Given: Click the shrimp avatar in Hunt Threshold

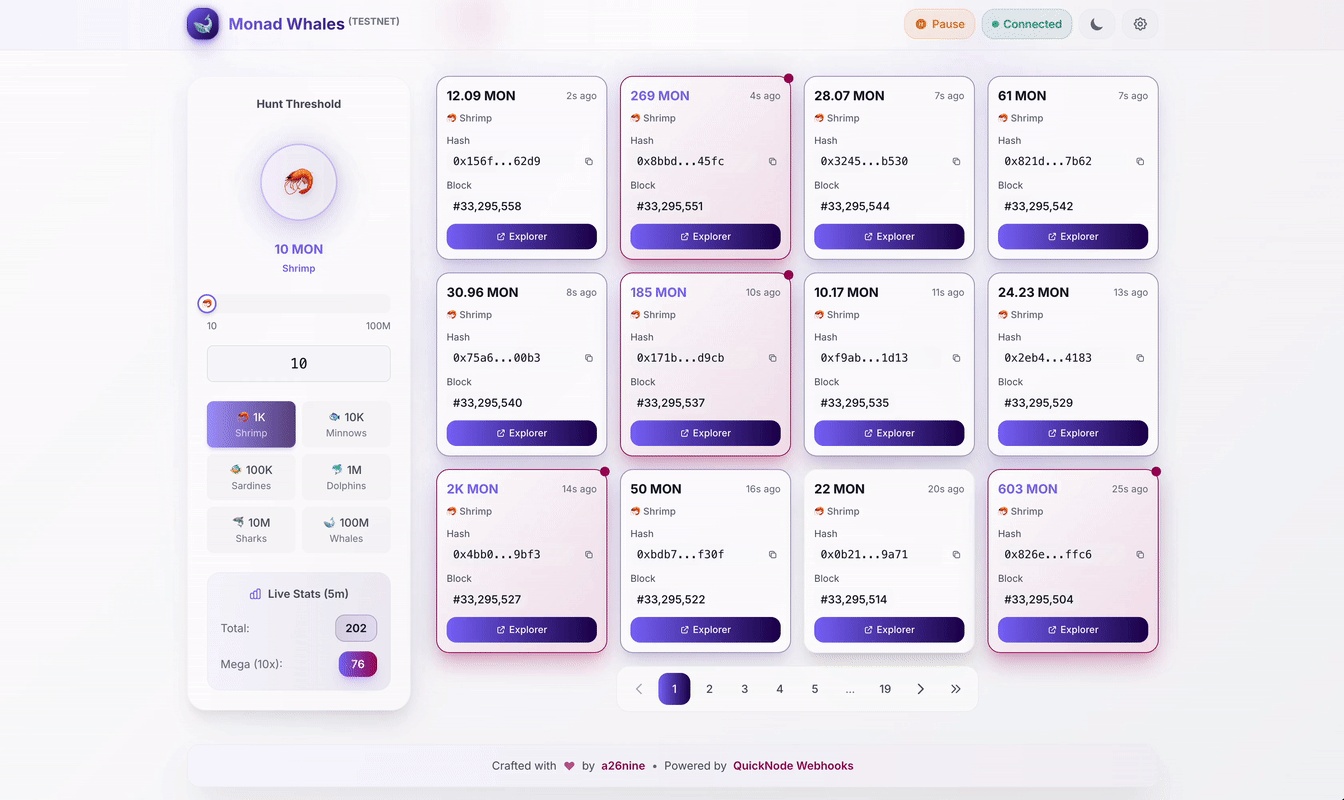Looking at the screenshot, I should 298,182.
